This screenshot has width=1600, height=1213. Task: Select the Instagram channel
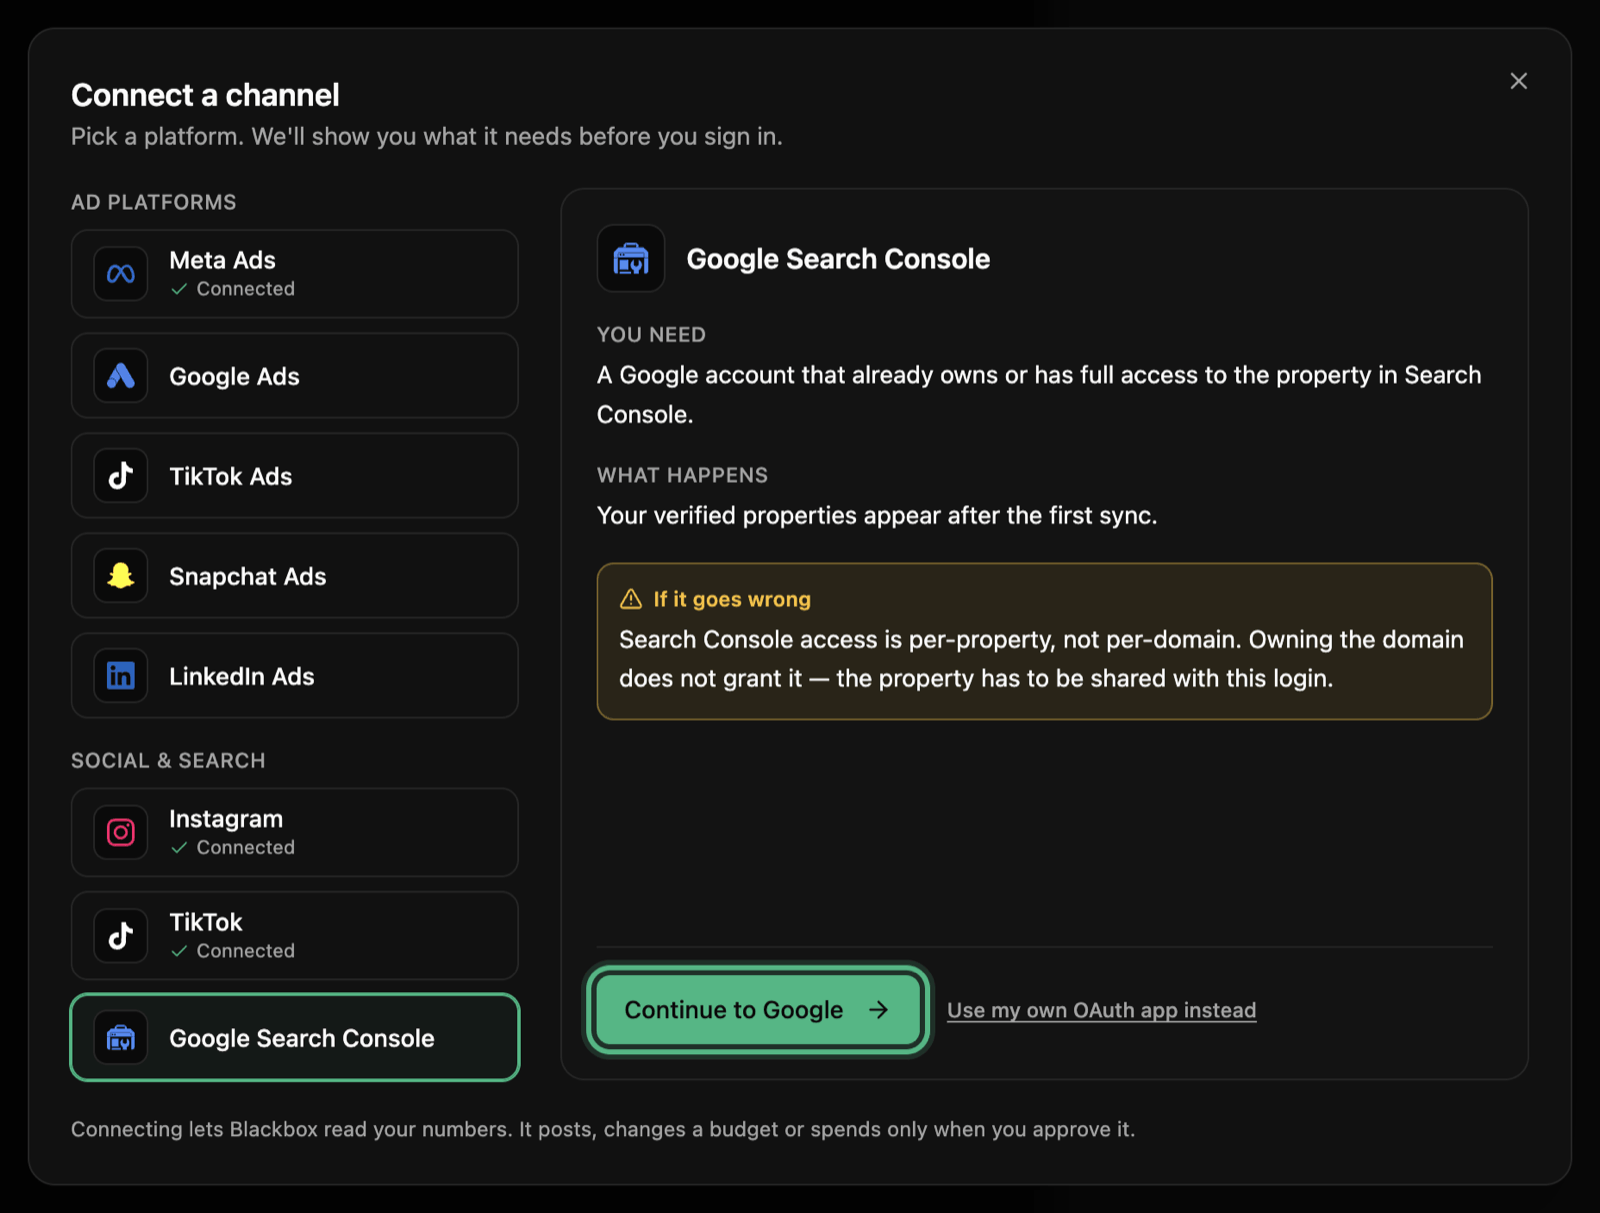295,832
